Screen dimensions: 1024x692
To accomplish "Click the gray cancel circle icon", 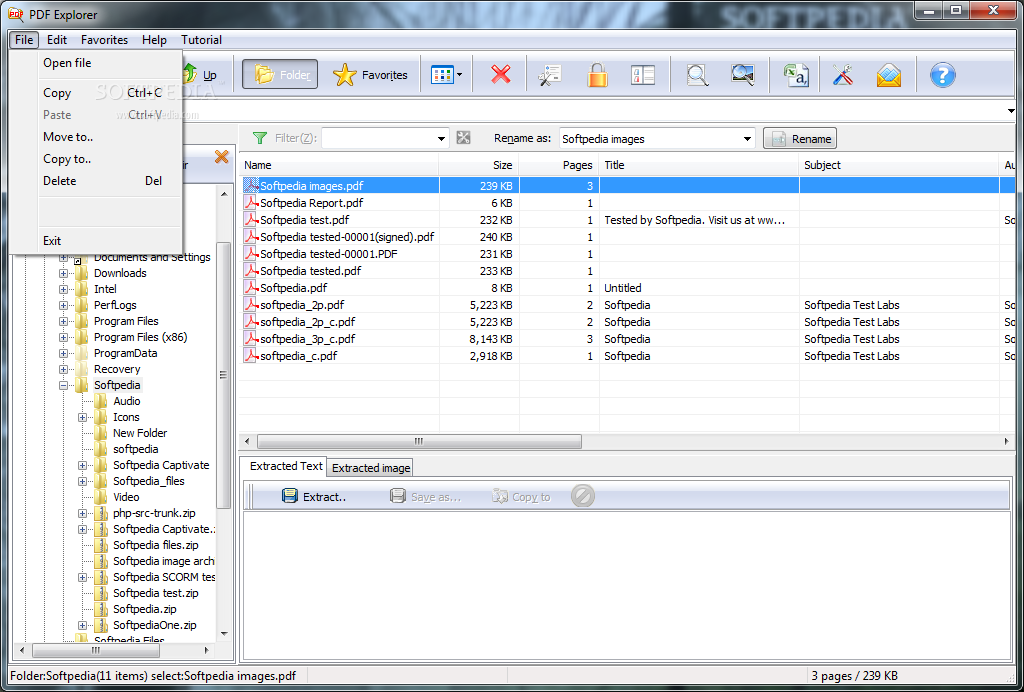I will (x=583, y=496).
